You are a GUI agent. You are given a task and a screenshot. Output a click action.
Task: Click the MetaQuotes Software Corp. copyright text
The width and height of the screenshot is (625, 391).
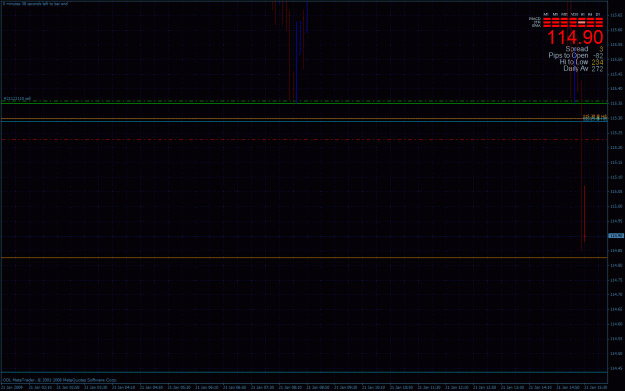60,380
